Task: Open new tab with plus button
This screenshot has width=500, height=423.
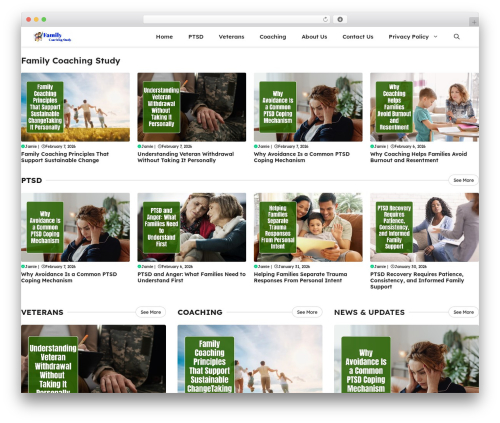Action: (474, 22)
